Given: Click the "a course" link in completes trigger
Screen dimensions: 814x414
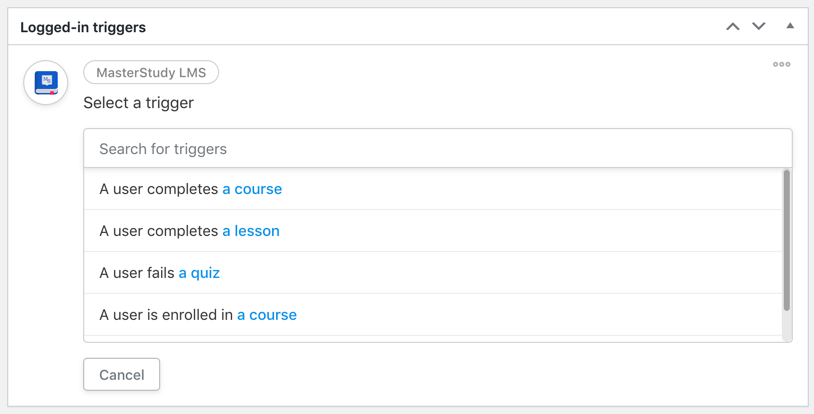Looking at the screenshot, I should pos(252,189).
